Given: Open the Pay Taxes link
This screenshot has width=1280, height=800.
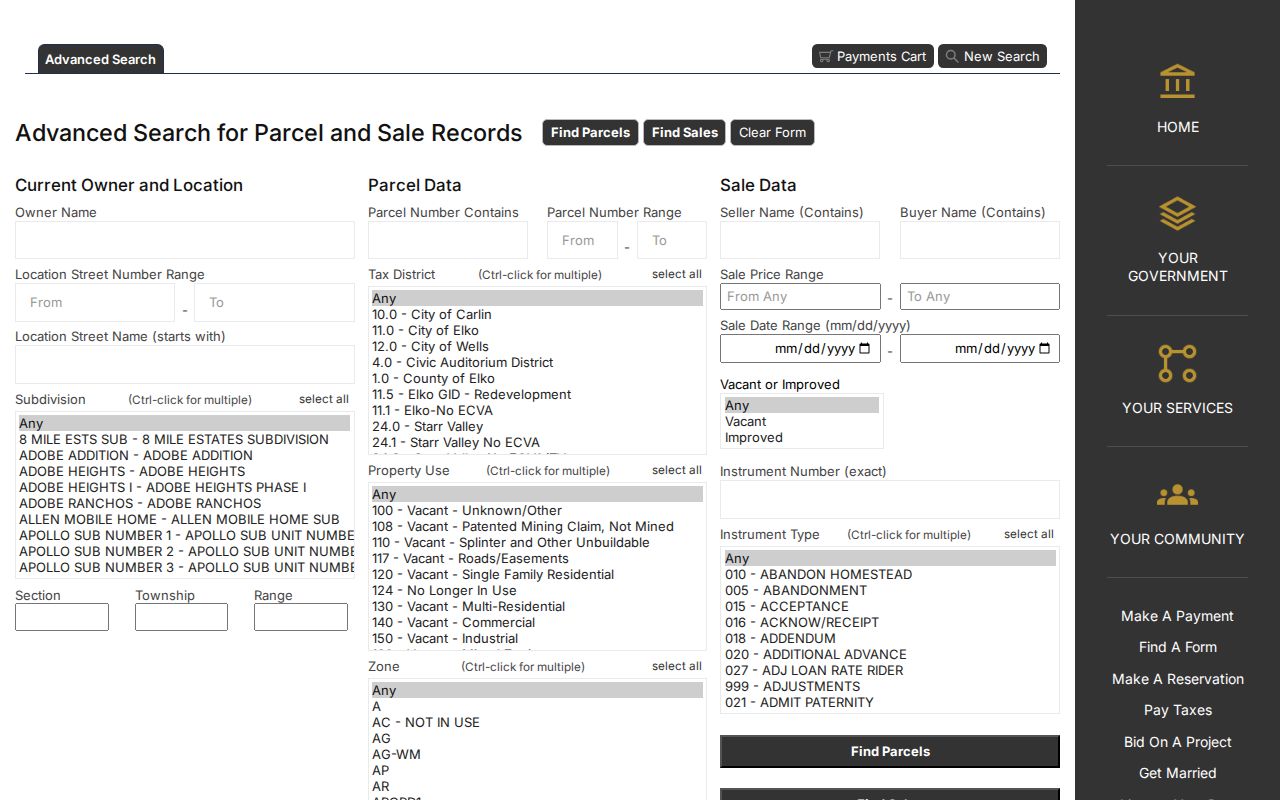Looking at the screenshot, I should 1177,710.
